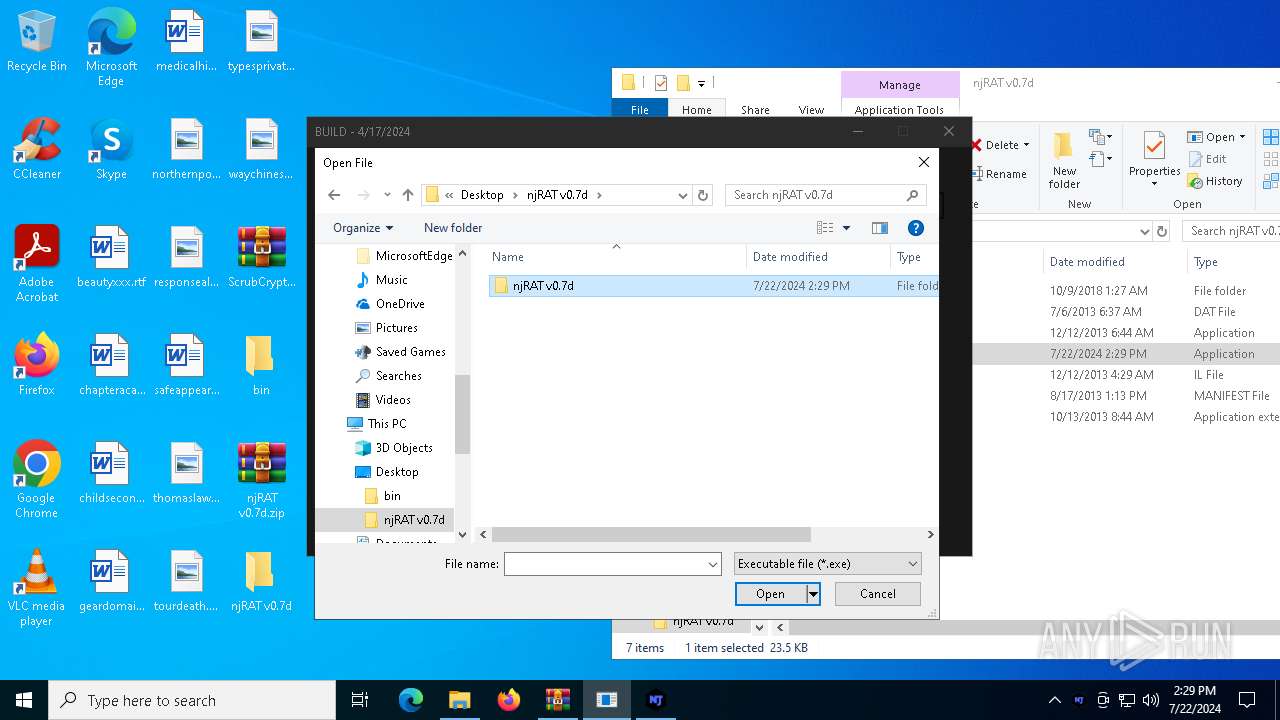Click the dialog Help question mark icon
The height and width of the screenshot is (720, 1280).
click(x=914, y=228)
